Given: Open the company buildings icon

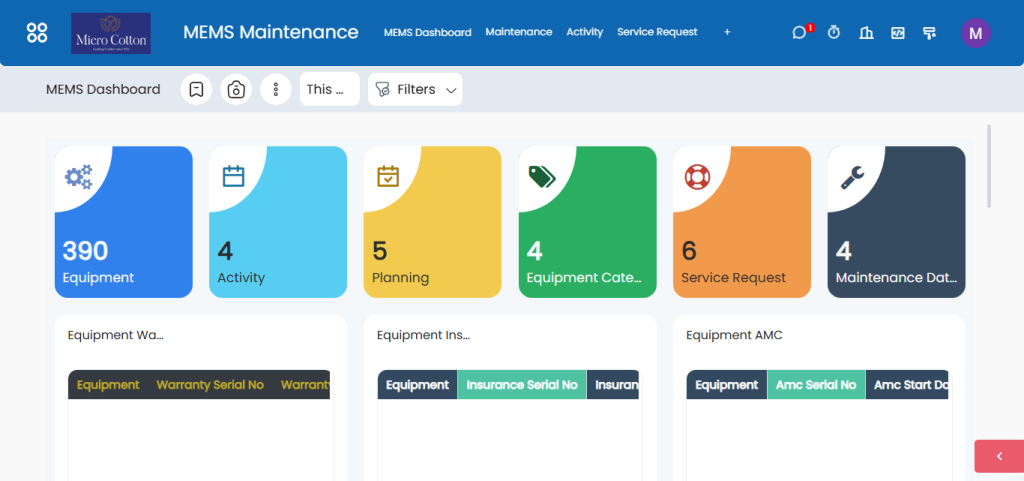Looking at the screenshot, I should [866, 33].
